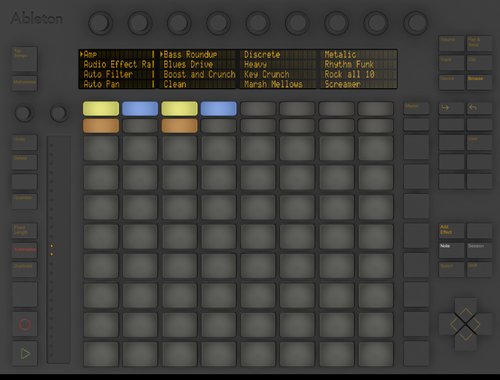Viewport: 500px width, 380px height.
Task: Select the Volume mode button
Action: click(x=451, y=44)
